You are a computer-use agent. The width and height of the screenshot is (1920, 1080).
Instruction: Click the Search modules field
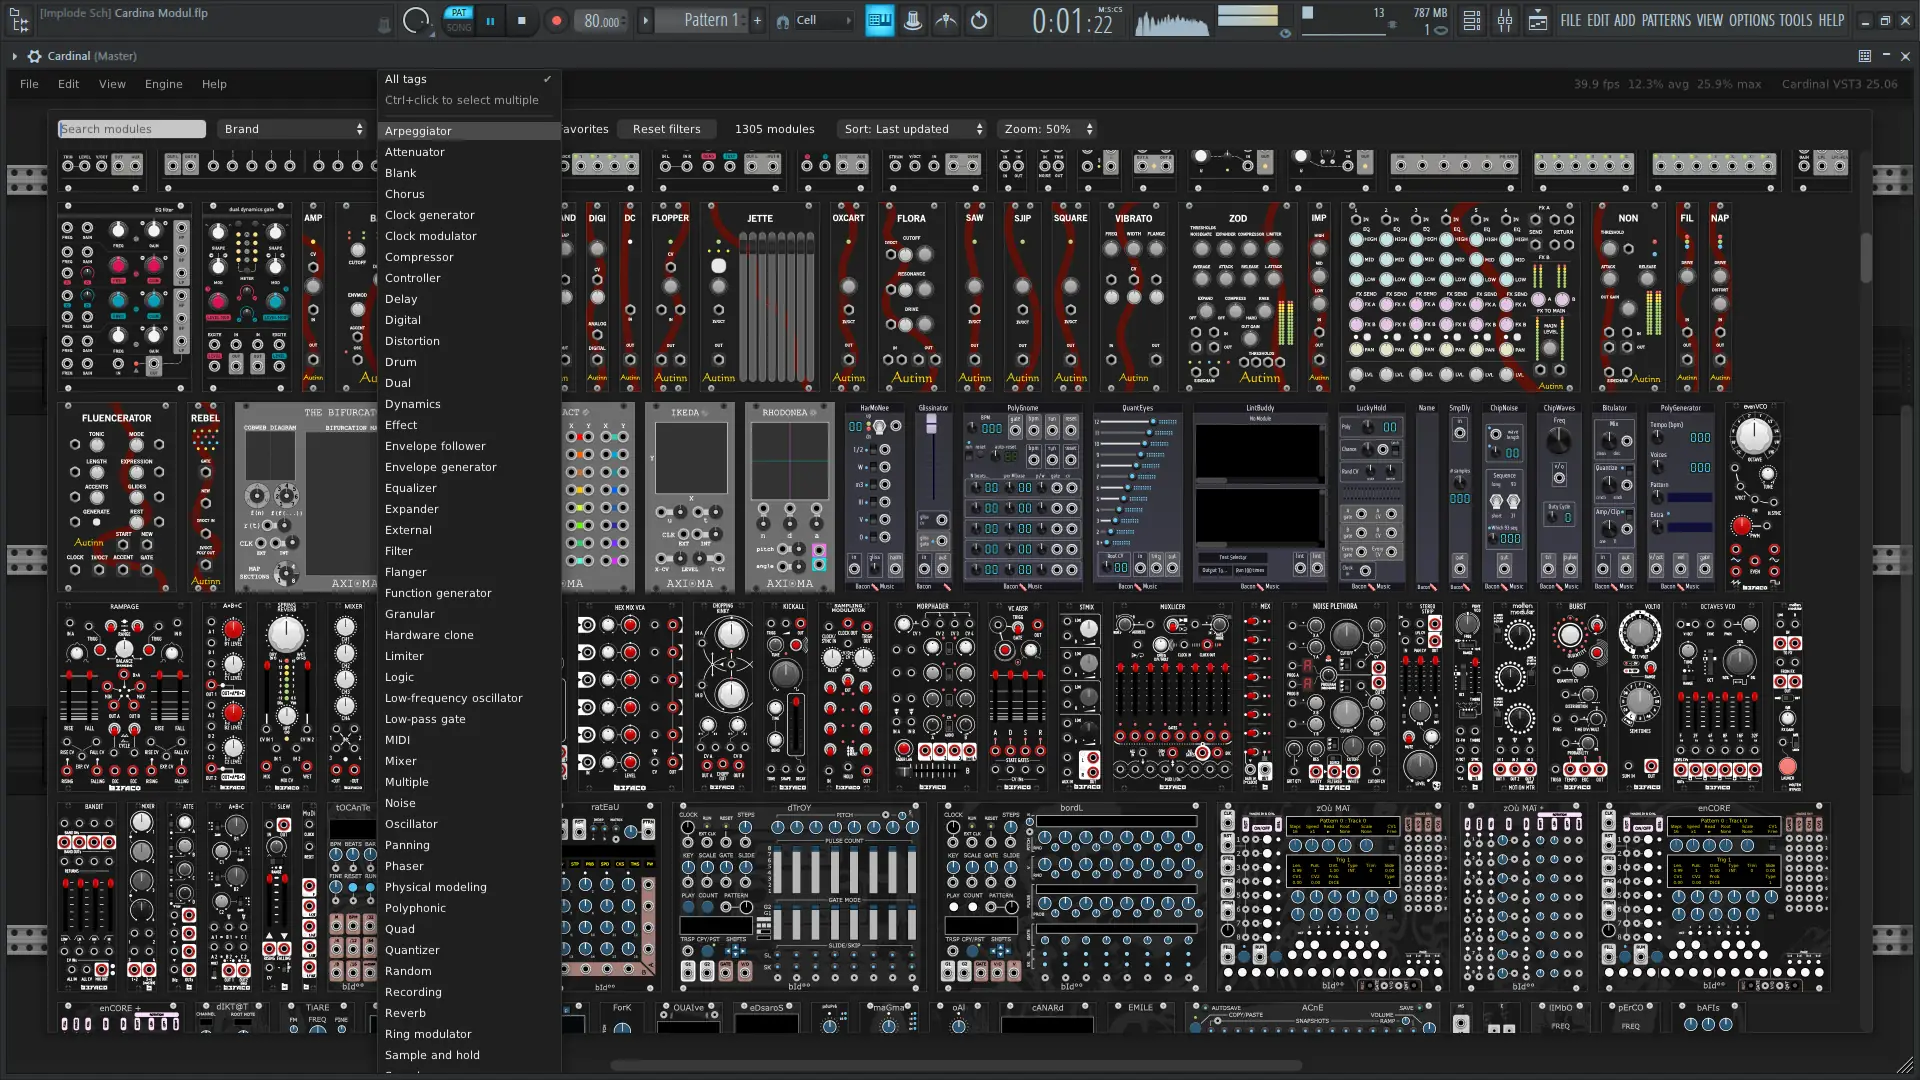[x=131, y=129]
